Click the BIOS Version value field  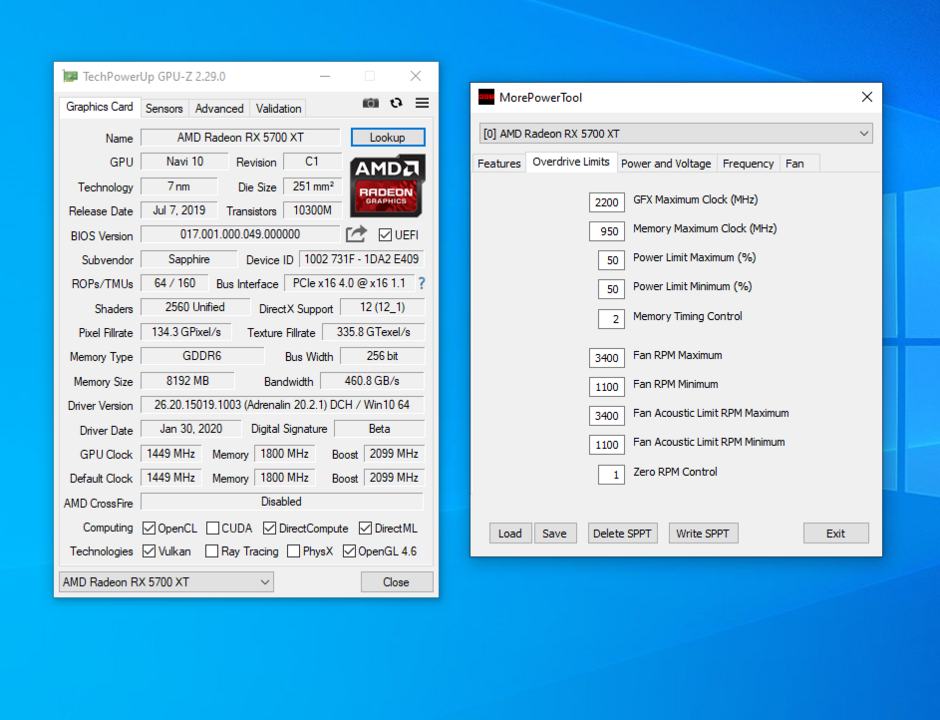click(240, 234)
